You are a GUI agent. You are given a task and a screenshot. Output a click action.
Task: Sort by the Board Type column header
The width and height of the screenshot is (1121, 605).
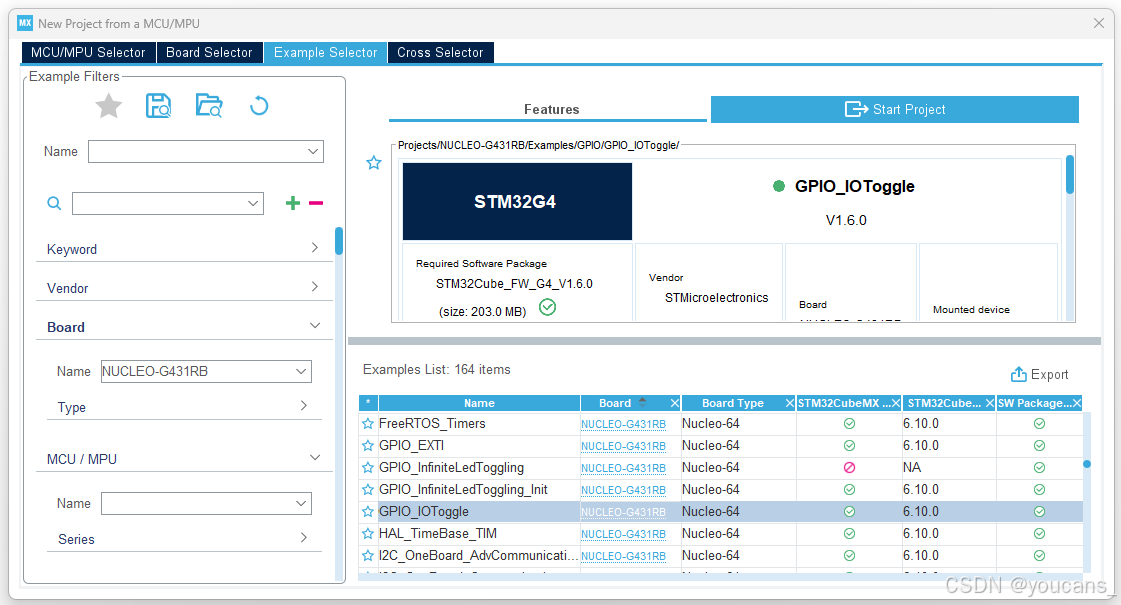[733, 403]
